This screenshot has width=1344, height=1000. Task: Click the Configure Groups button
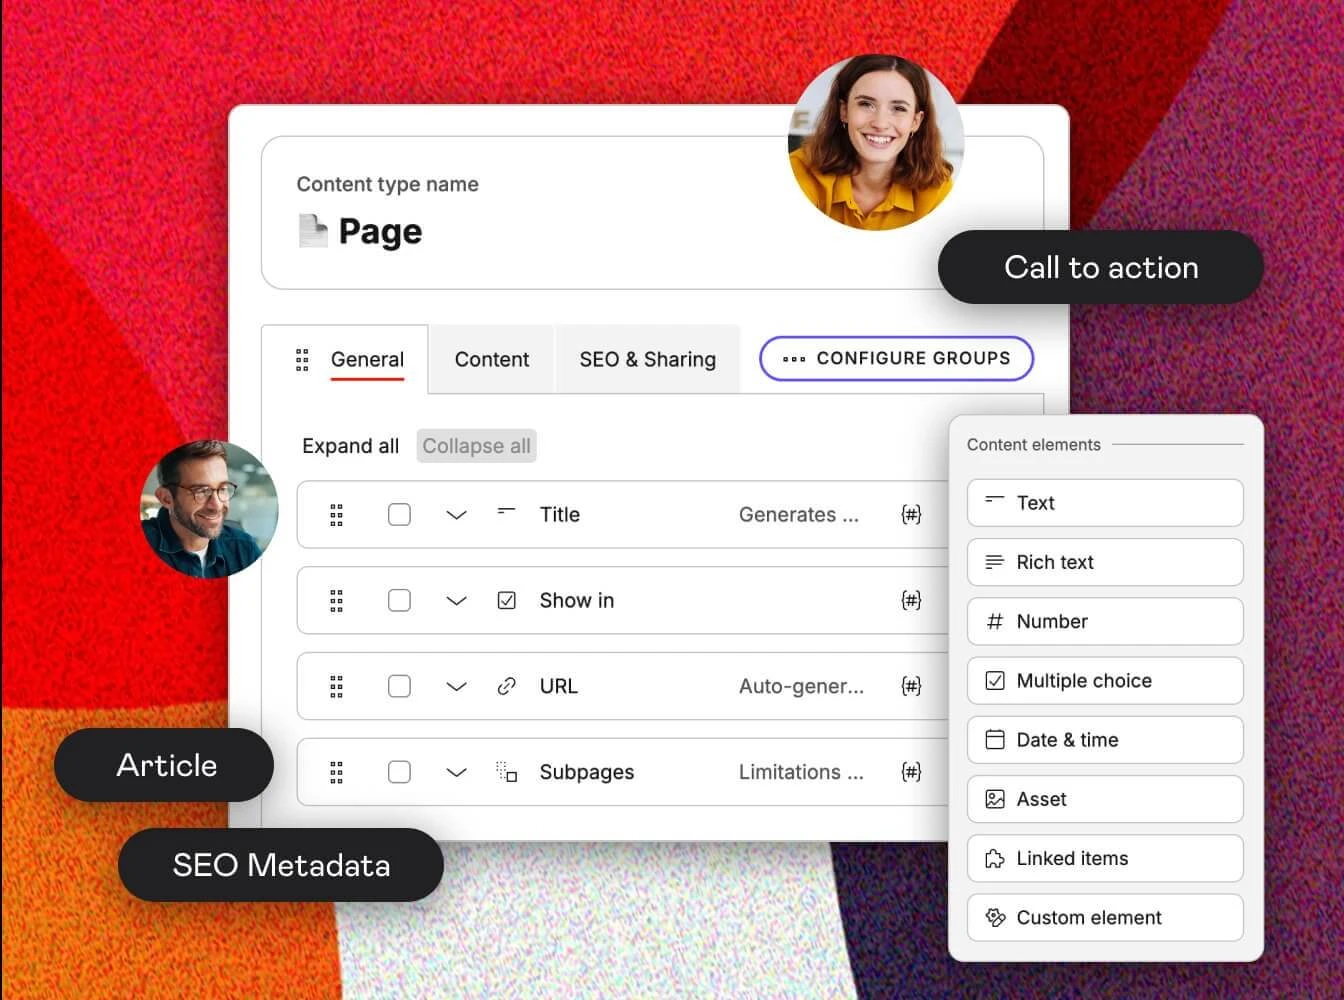[x=896, y=359]
